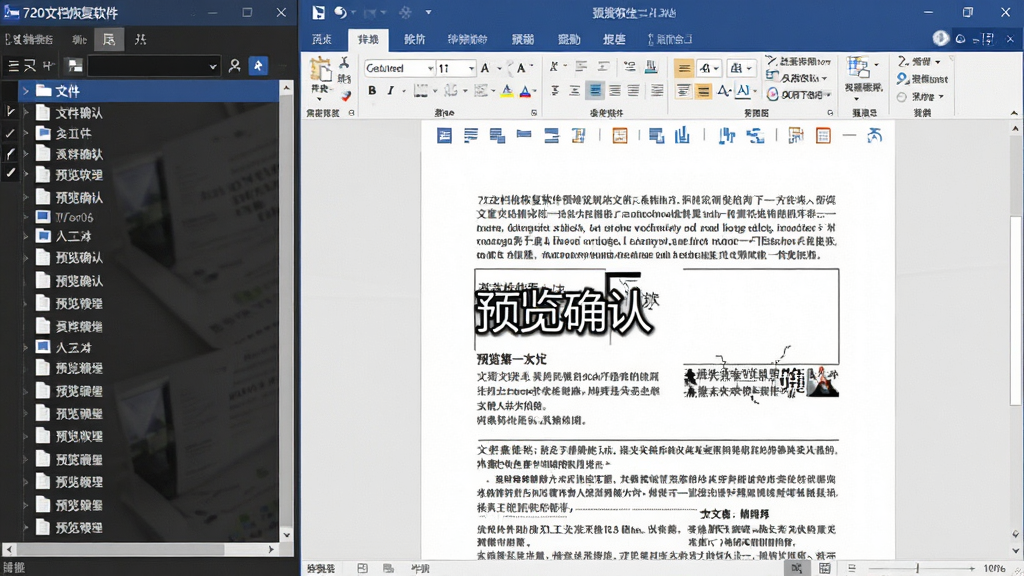Switch to the highlighted tab in the recovery window
This screenshot has height=576, width=1024.
pyautogui.click(x=108, y=39)
